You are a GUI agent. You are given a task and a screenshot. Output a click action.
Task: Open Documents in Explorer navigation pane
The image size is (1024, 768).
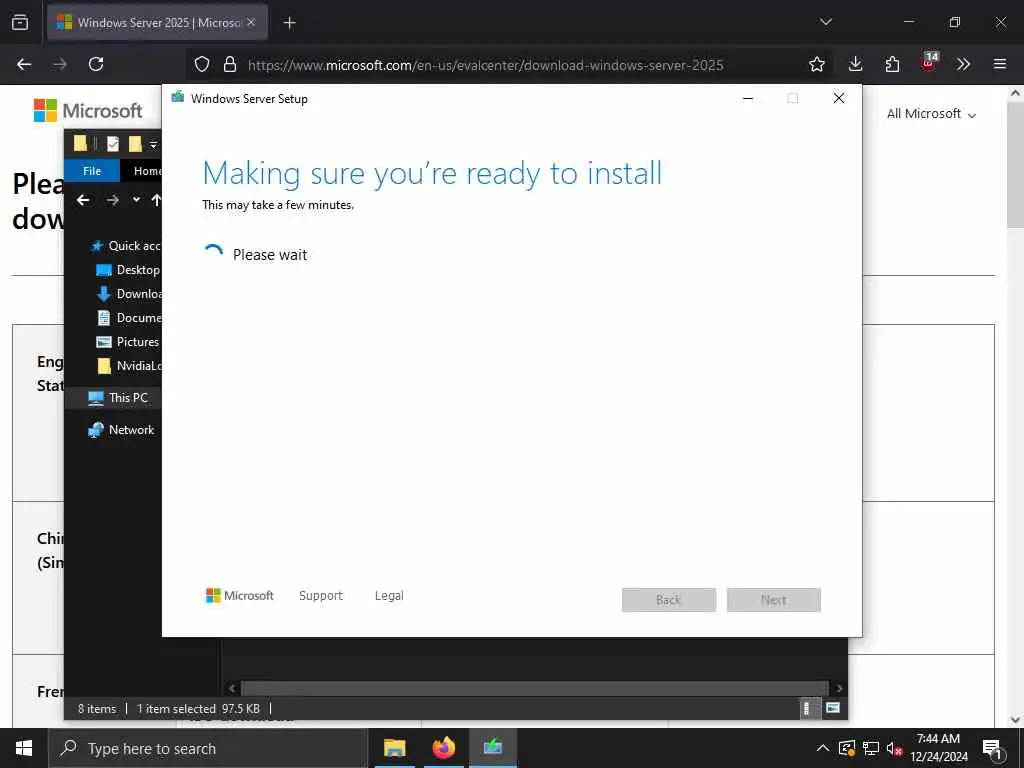pyautogui.click(x=129, y=318)
